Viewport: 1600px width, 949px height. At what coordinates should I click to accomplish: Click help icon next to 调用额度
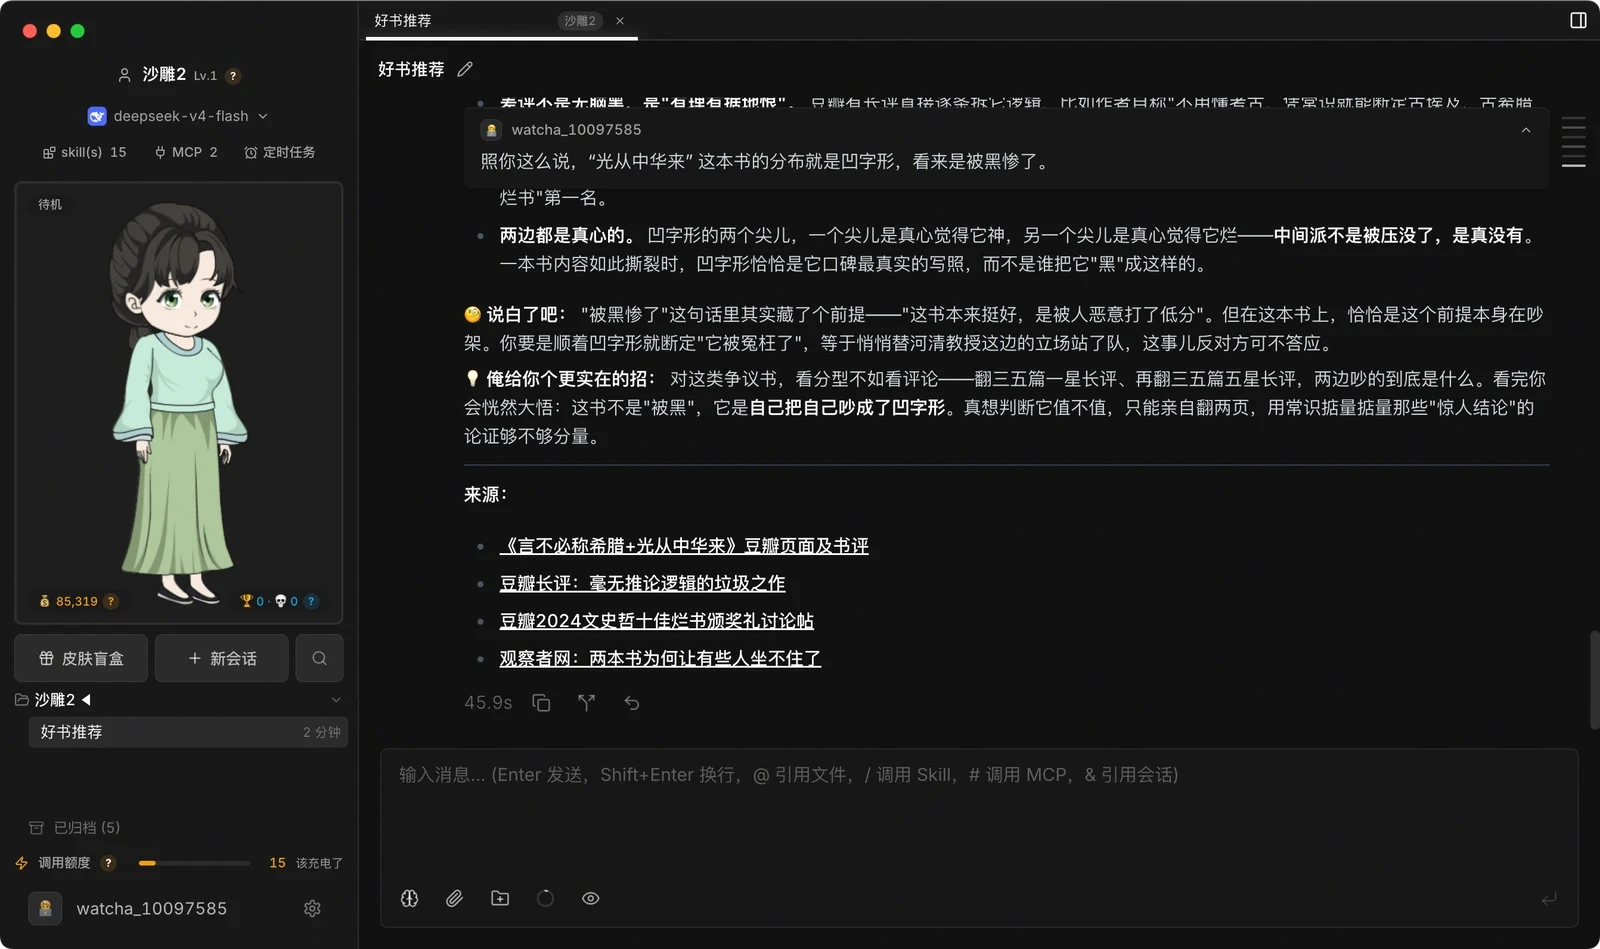(x=109, y=863)
